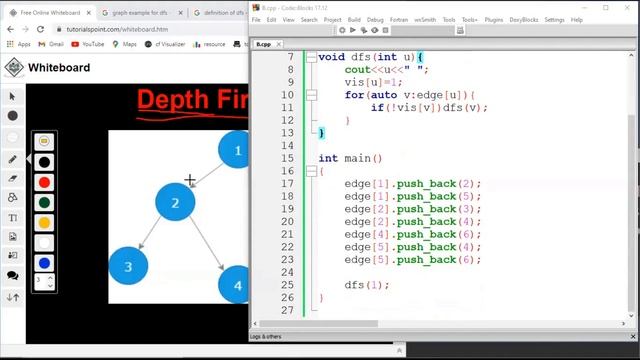
Task: Pick the dark circle color tool
Action: tap(13, 116)
